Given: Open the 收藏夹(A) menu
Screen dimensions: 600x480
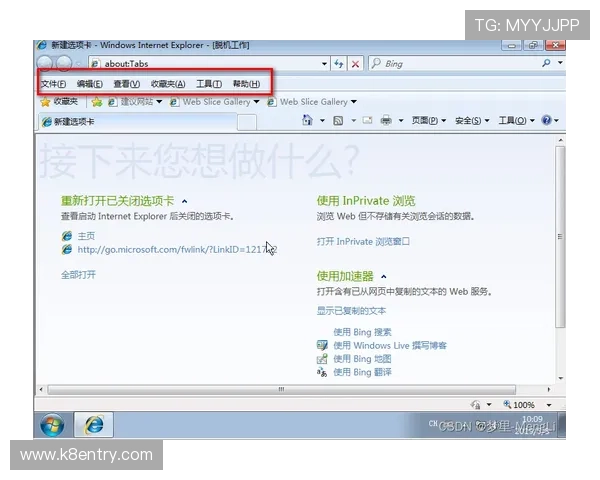Looking at the screenshot, I should click(168, 84).
